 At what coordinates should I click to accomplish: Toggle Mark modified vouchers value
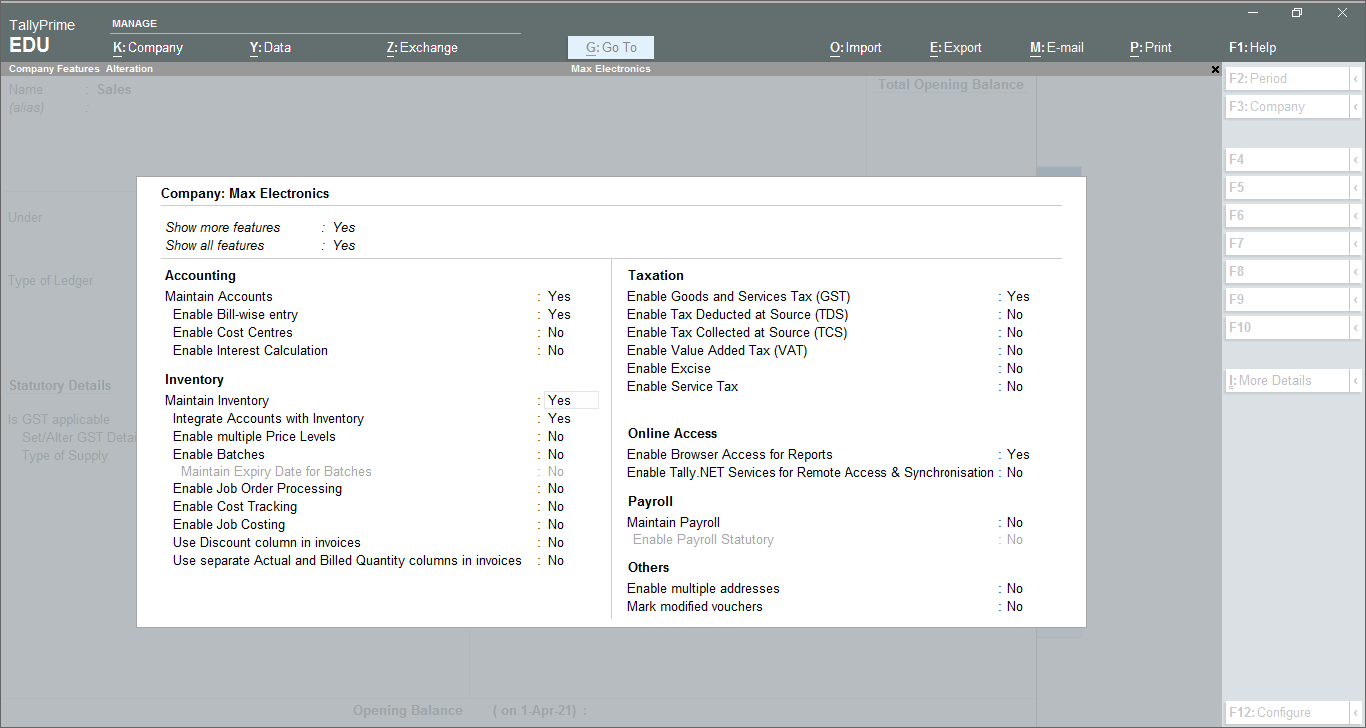pyautogui.click(x=1015, y=607)
